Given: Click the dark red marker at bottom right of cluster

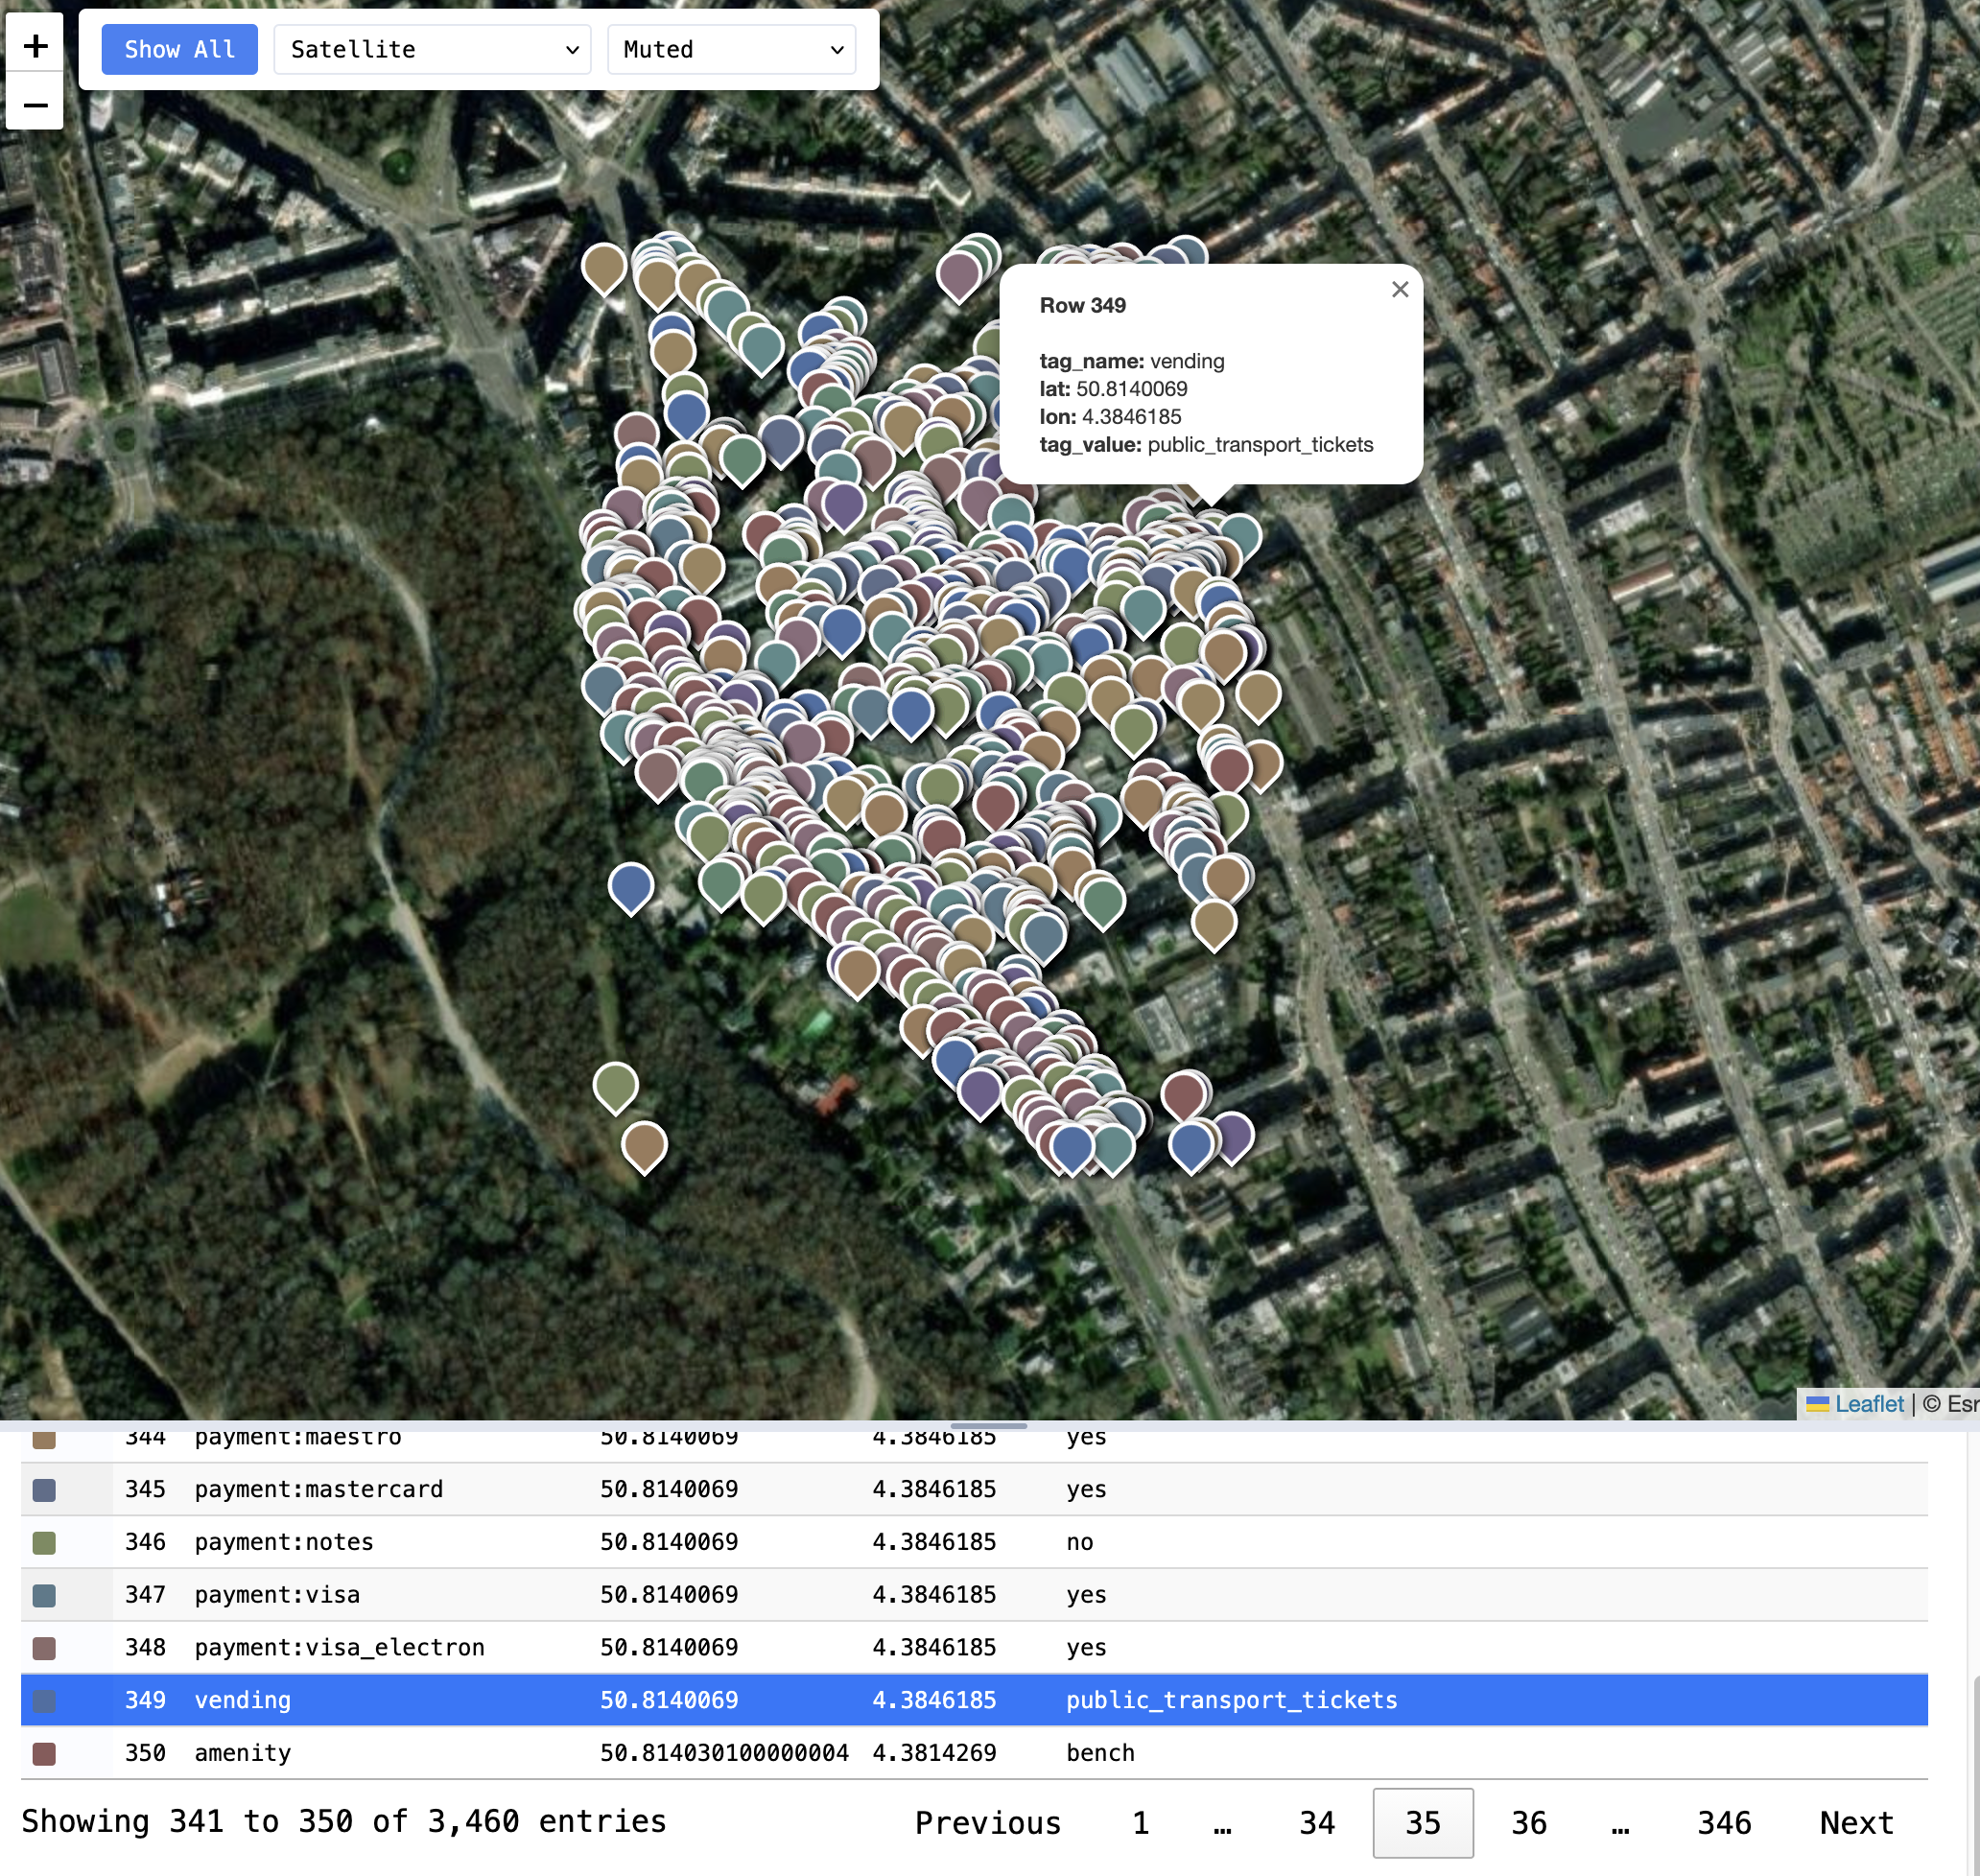Looking at the screenshot, I should click(x=1183, y=1093).
